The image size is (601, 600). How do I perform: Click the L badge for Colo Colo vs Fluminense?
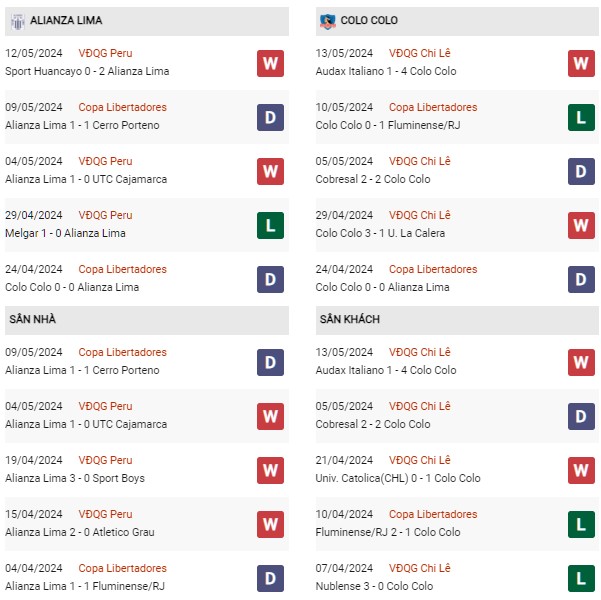pyautogui.click(x=581, y=117)
